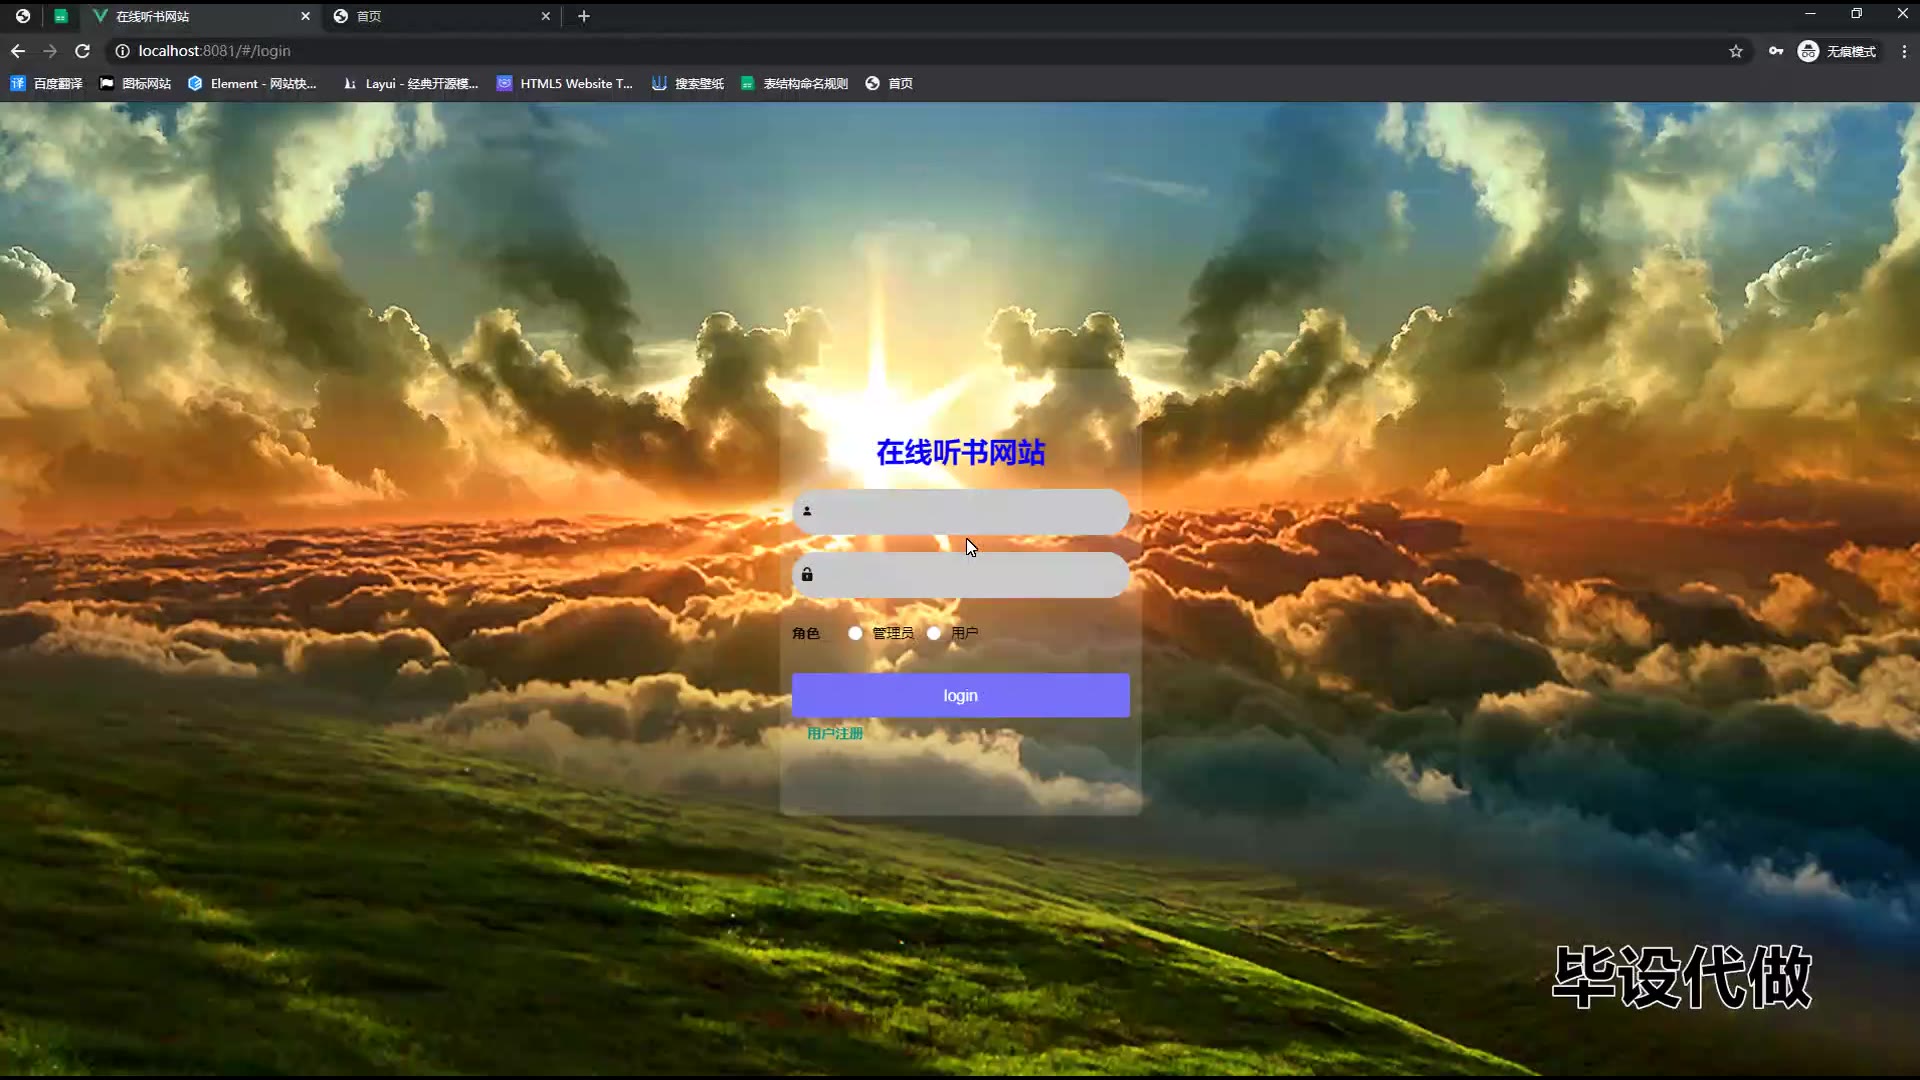The image size is (1920, 1080).
Task: Open the saved passwords key icon
Action: pos(1776,51)
